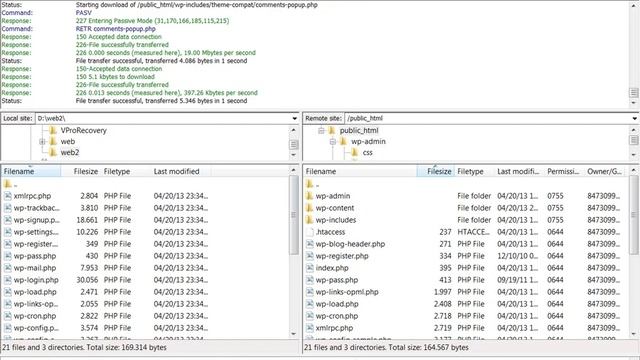Sort local files by Last modified column
This screenshot has width=640, height=360.
(181, 171)
